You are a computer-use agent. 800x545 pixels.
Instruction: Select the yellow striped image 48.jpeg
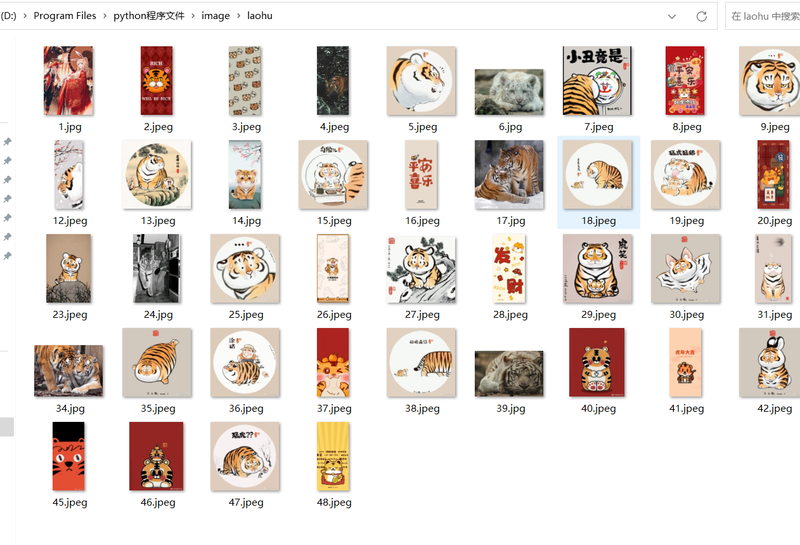click(333, 457)
